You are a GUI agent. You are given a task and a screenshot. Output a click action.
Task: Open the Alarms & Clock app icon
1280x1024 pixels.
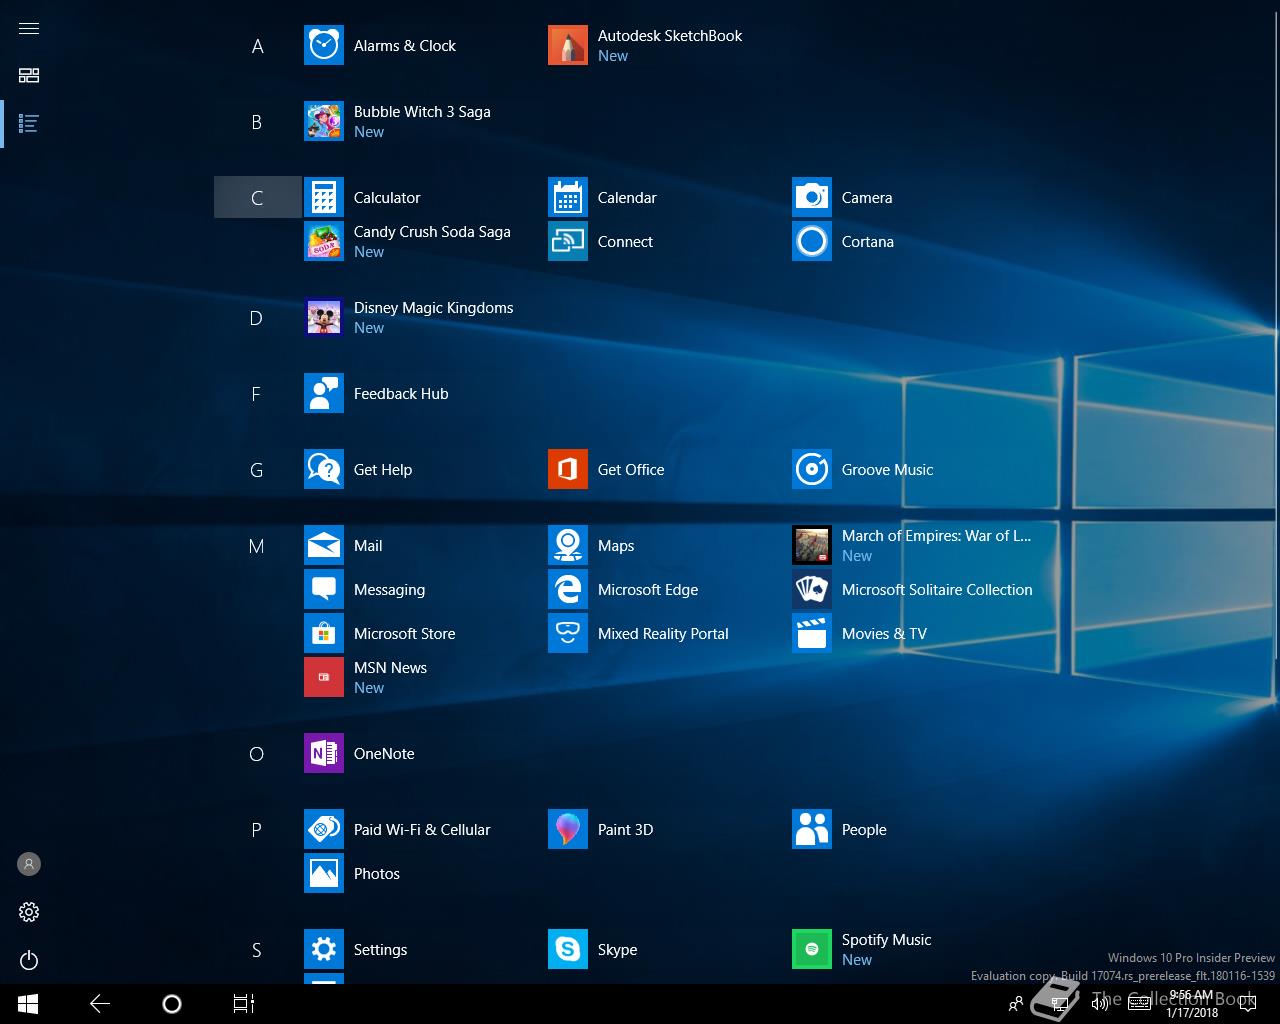click(324, 46)
